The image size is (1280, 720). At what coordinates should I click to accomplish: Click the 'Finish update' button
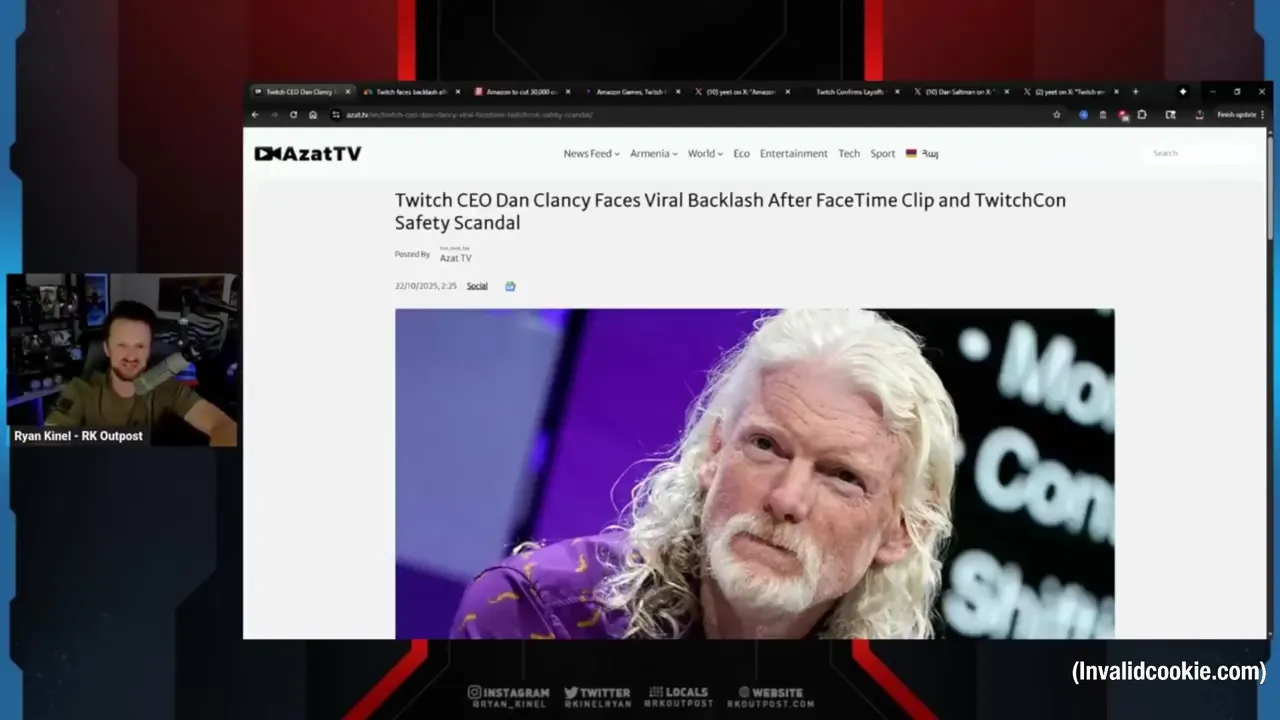pos(1236,115)
